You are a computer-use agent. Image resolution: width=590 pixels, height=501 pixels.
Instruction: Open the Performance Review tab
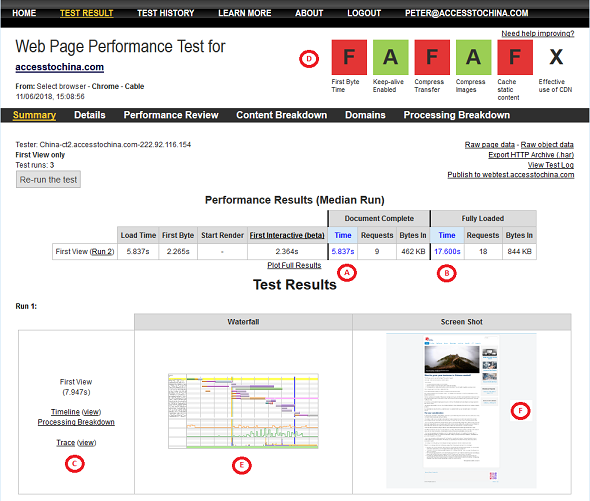coord(171,115)
